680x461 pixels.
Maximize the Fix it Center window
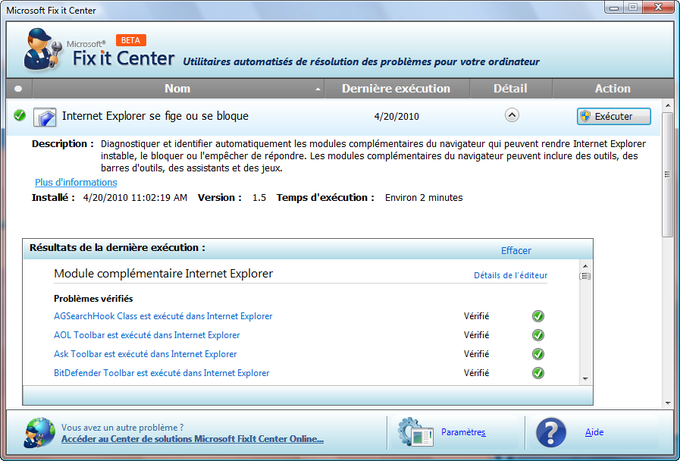point(633,7)
